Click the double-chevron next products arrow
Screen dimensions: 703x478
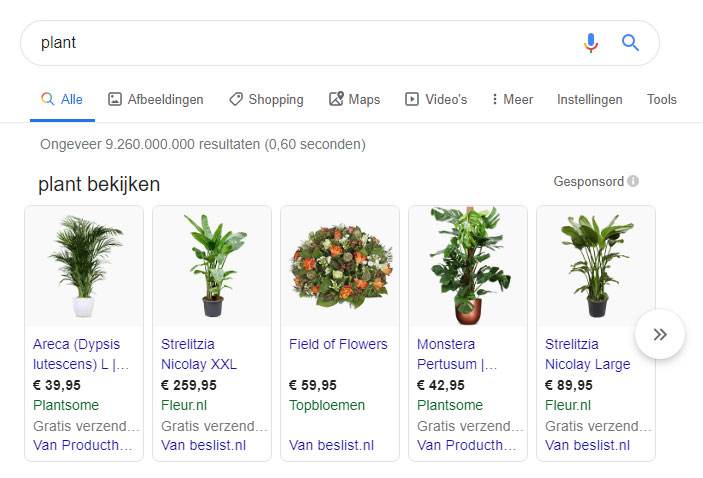660,334
